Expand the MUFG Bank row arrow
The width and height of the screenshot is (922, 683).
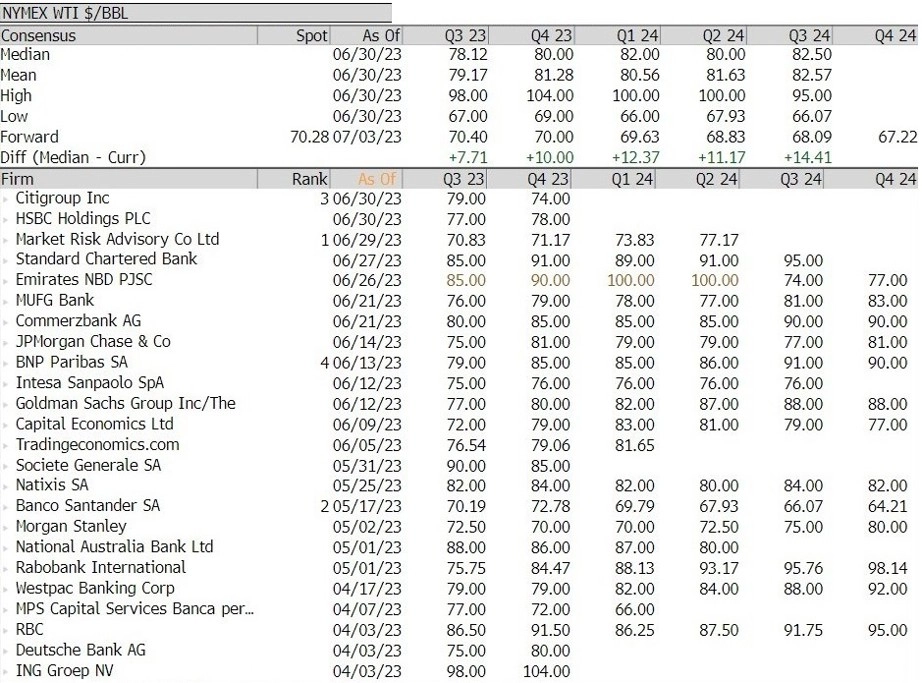(x=6, y=302)
